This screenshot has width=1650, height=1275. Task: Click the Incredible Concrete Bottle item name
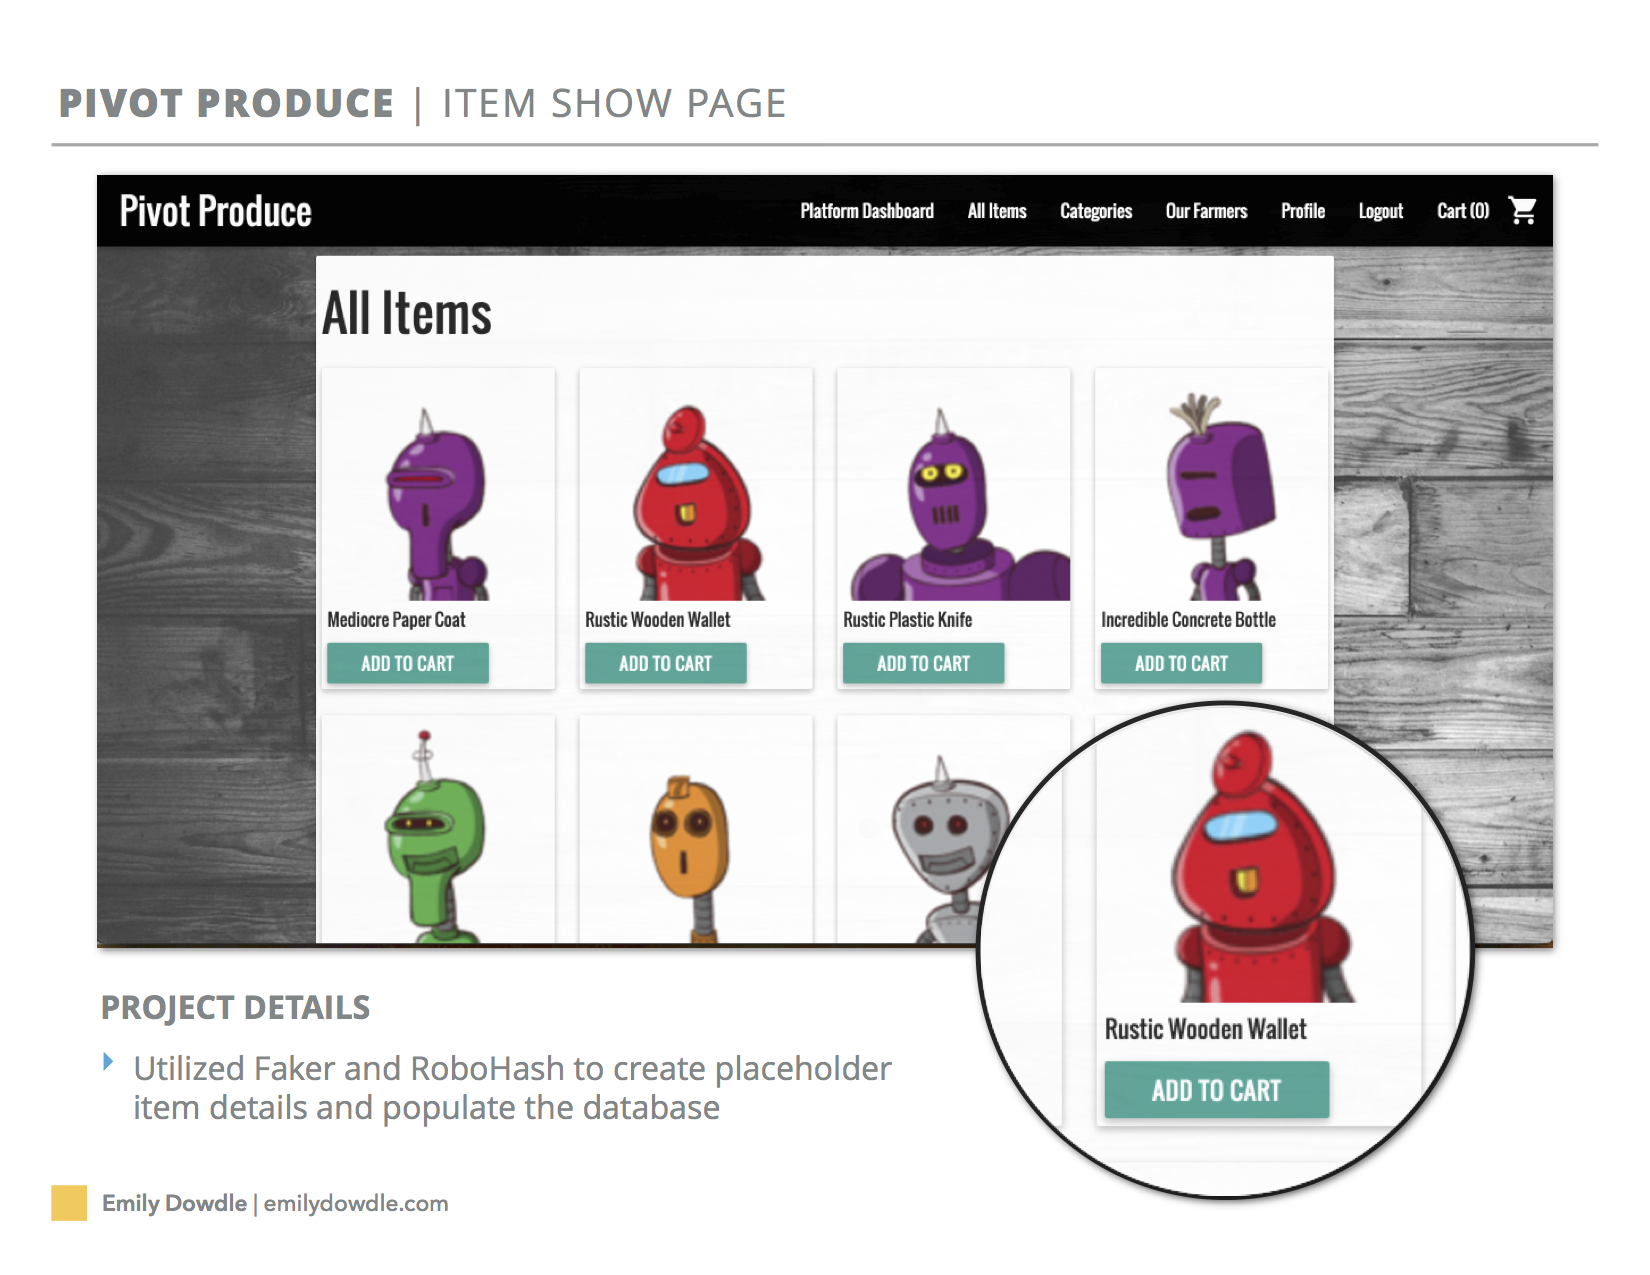tap(1189, 620)
